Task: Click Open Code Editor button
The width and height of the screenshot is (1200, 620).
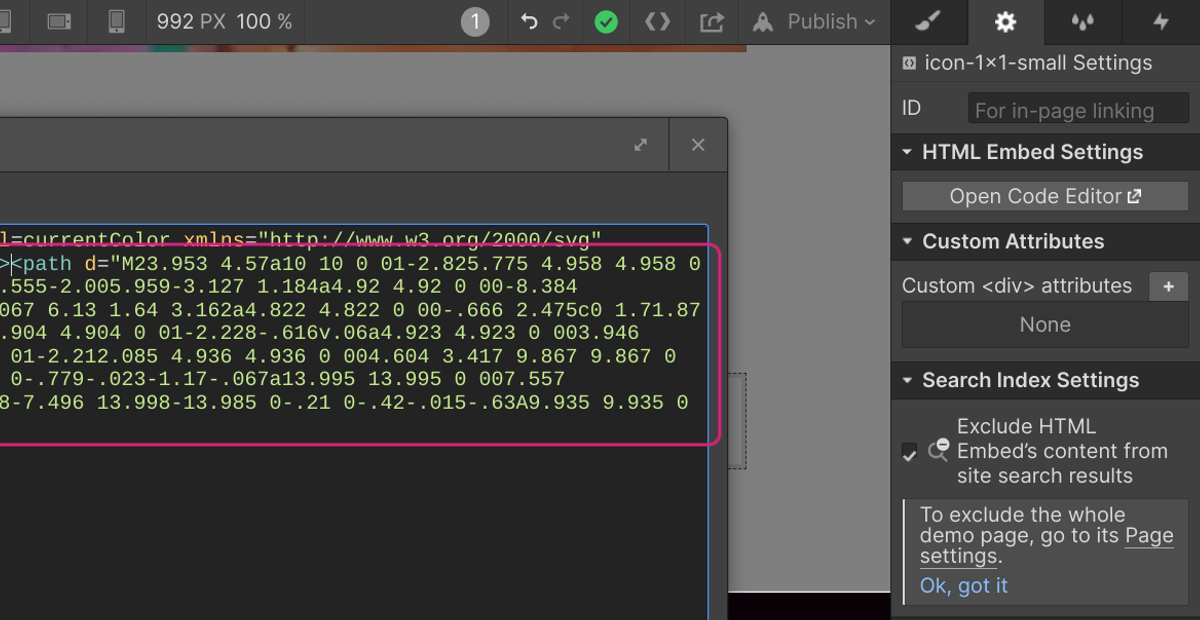Action: click(x=1045, y=196)
